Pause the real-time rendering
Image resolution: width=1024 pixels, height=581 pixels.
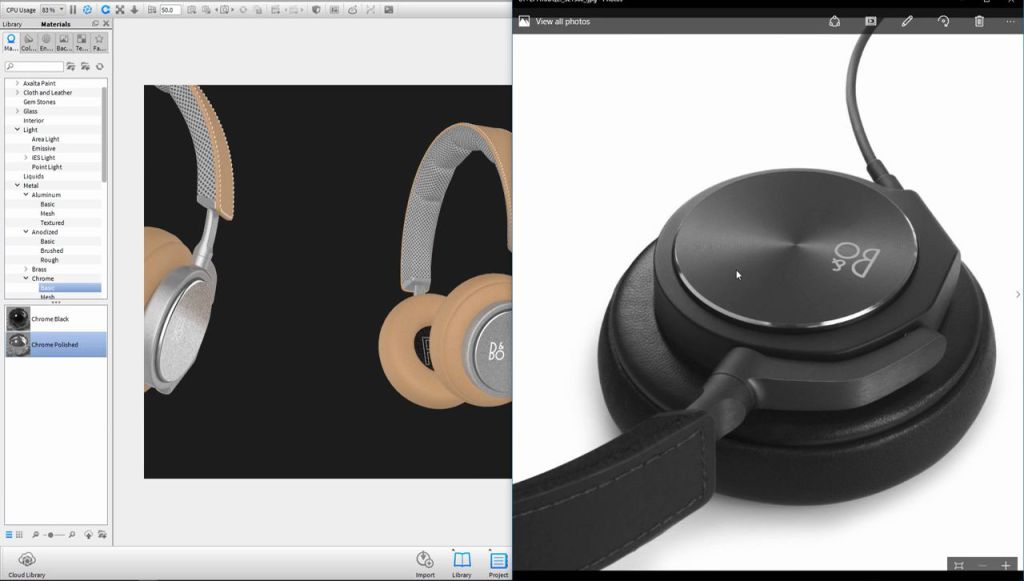pos(74,9)
